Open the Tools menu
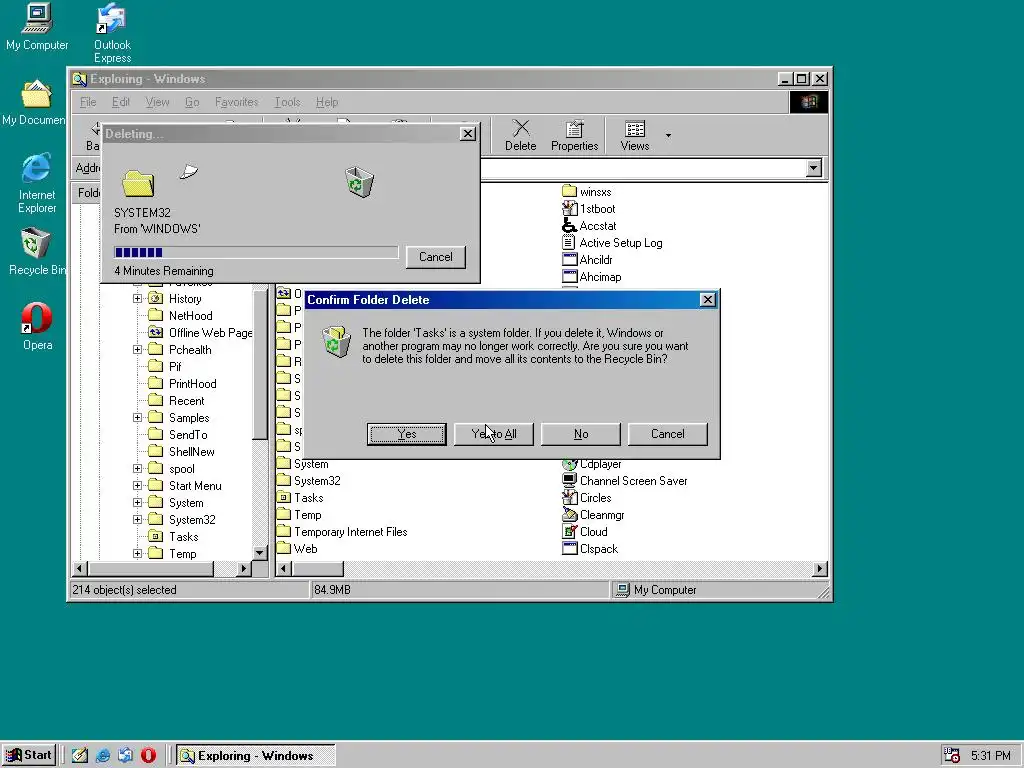 point(287,102)
